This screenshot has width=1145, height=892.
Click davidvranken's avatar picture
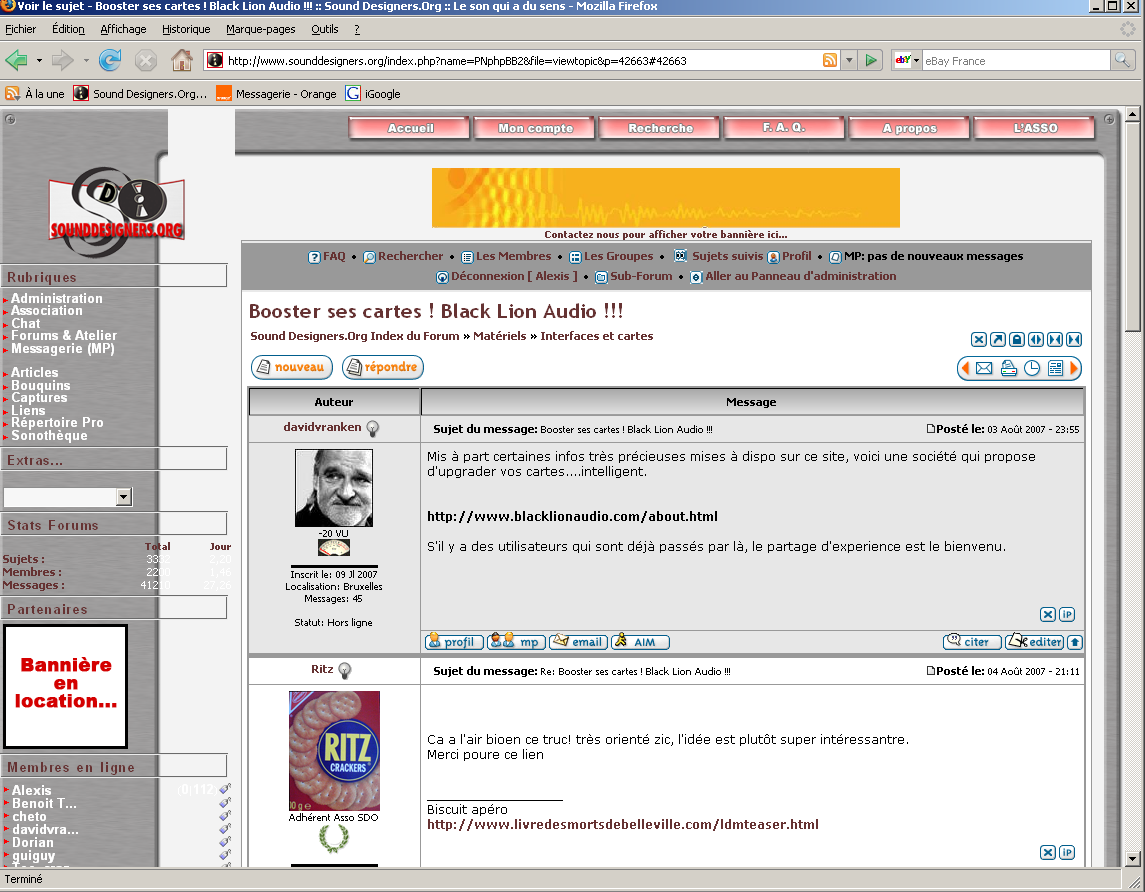334,488
